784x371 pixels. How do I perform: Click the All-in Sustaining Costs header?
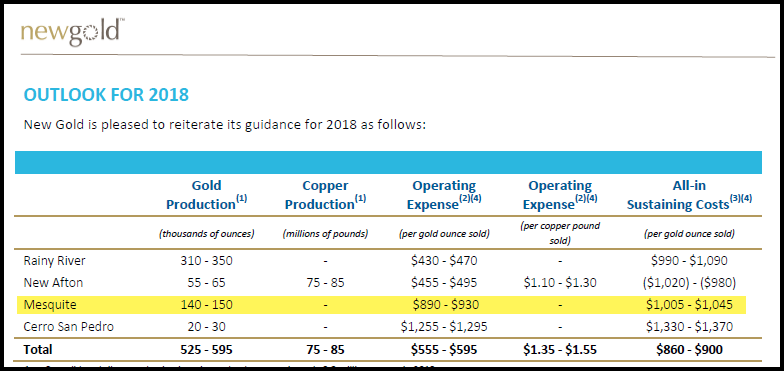[x=689, y=195]
